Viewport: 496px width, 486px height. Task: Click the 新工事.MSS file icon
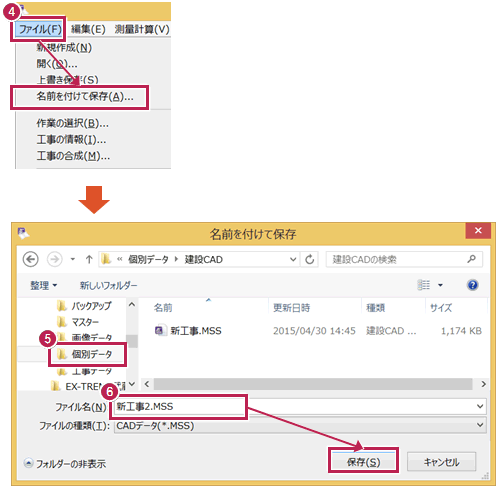click(160, 330)
